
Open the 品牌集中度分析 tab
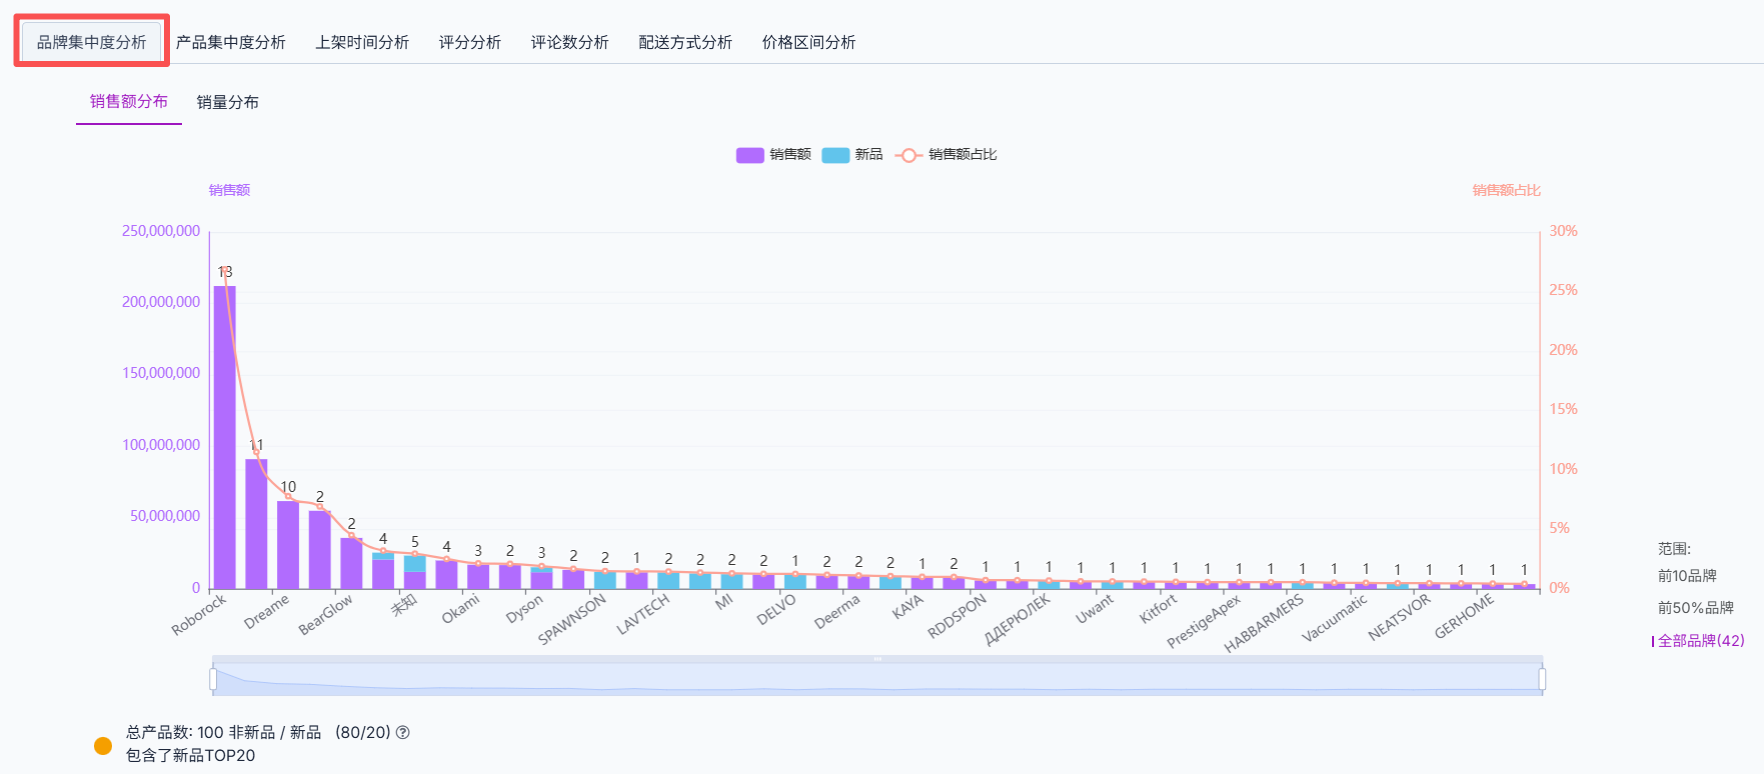(92, 42)
